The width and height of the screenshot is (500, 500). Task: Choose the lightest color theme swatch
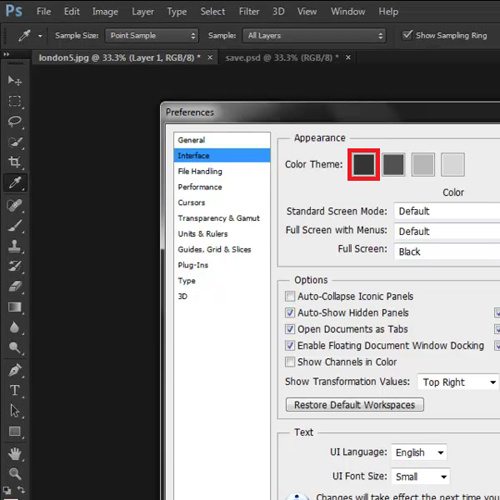coord(453,165)
